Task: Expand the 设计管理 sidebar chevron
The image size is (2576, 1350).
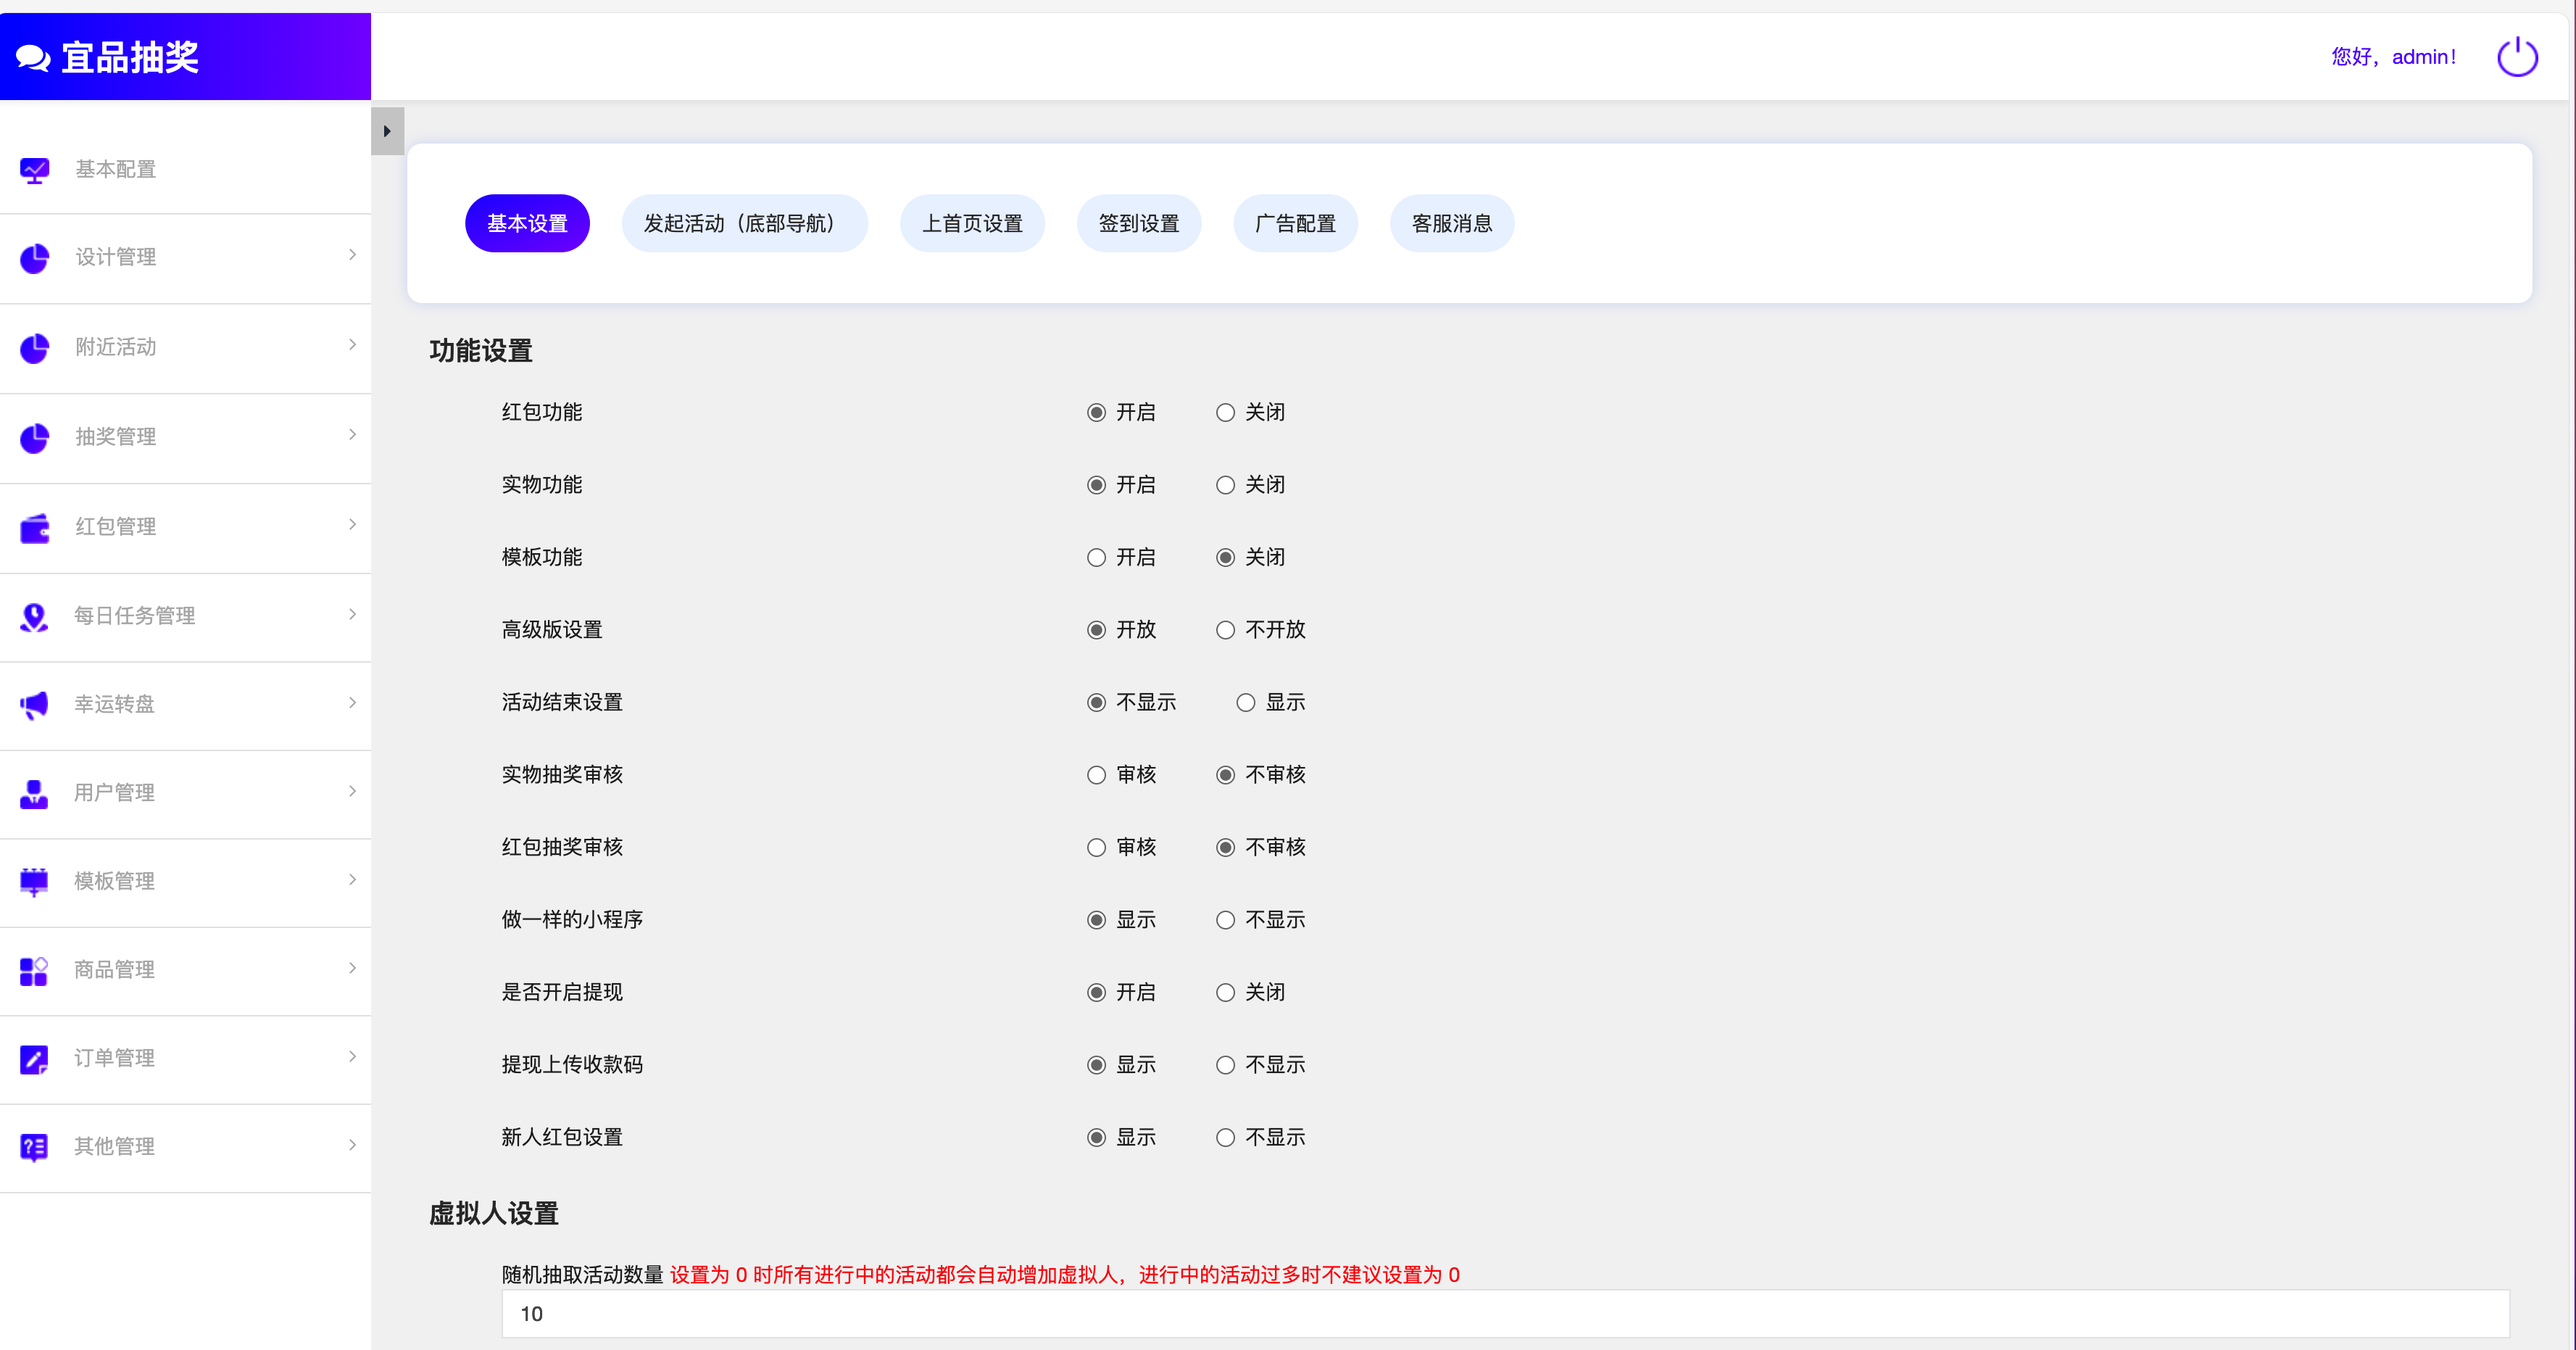Action: pos(352,255)
